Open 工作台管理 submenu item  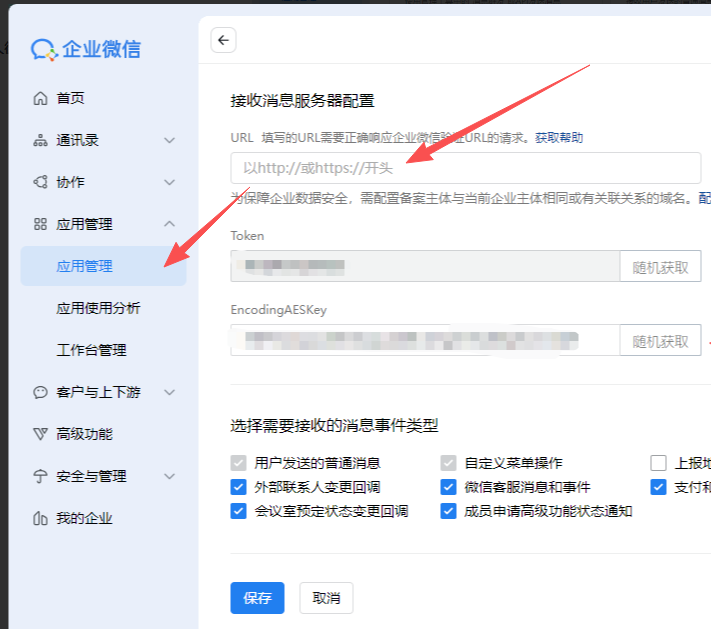[92, 350]
